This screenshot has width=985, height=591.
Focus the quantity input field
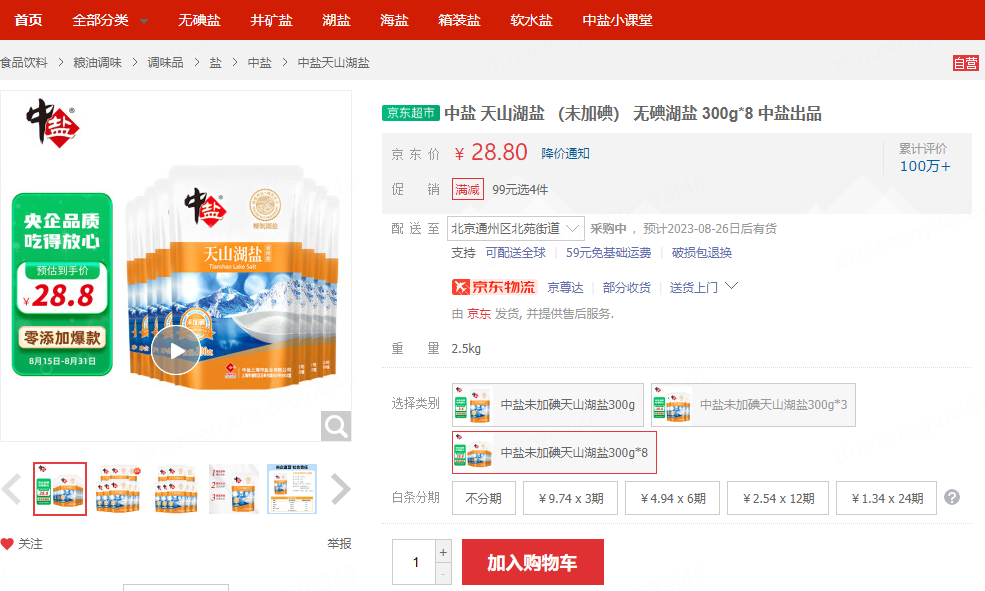[x=414, y=562]
